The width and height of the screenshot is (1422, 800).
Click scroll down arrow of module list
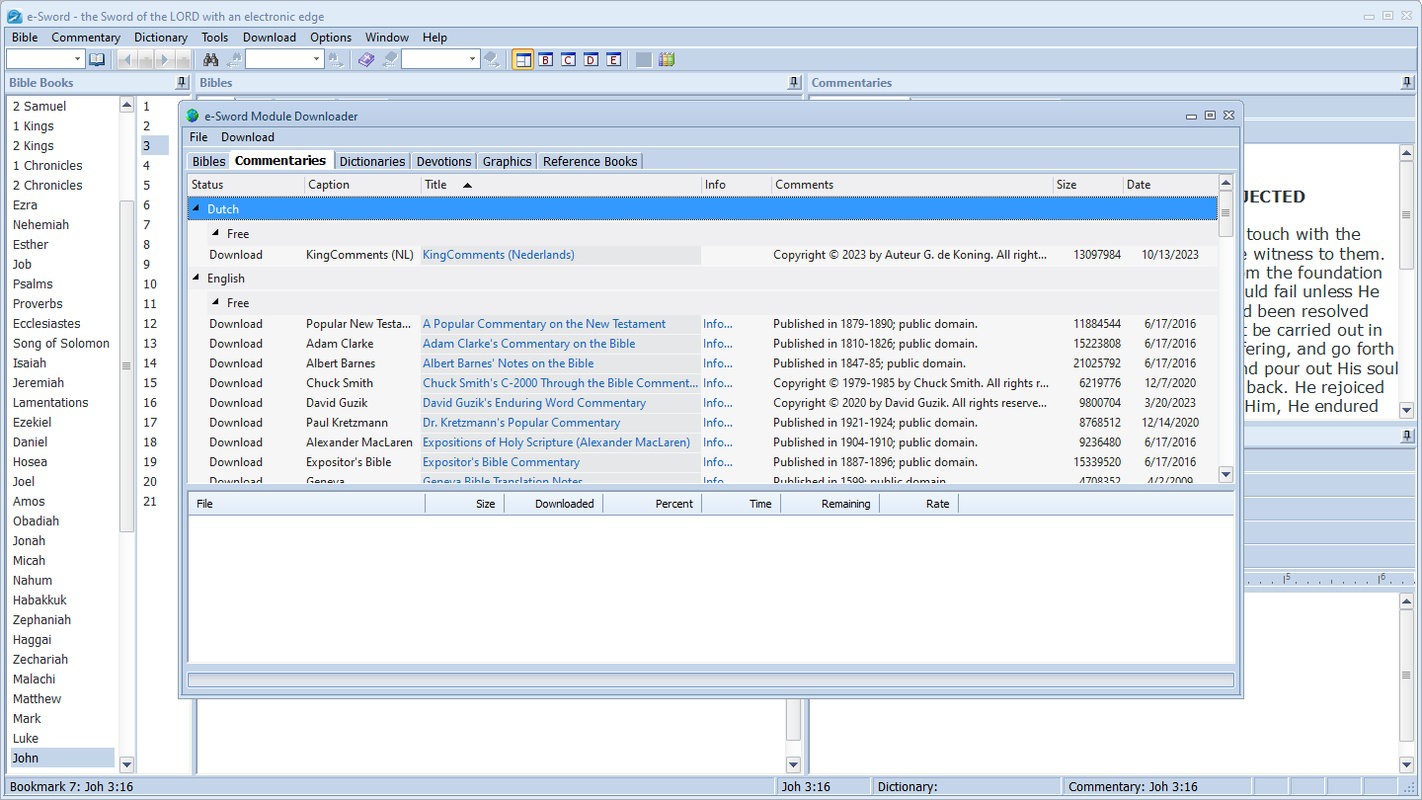pos(1226,475)
